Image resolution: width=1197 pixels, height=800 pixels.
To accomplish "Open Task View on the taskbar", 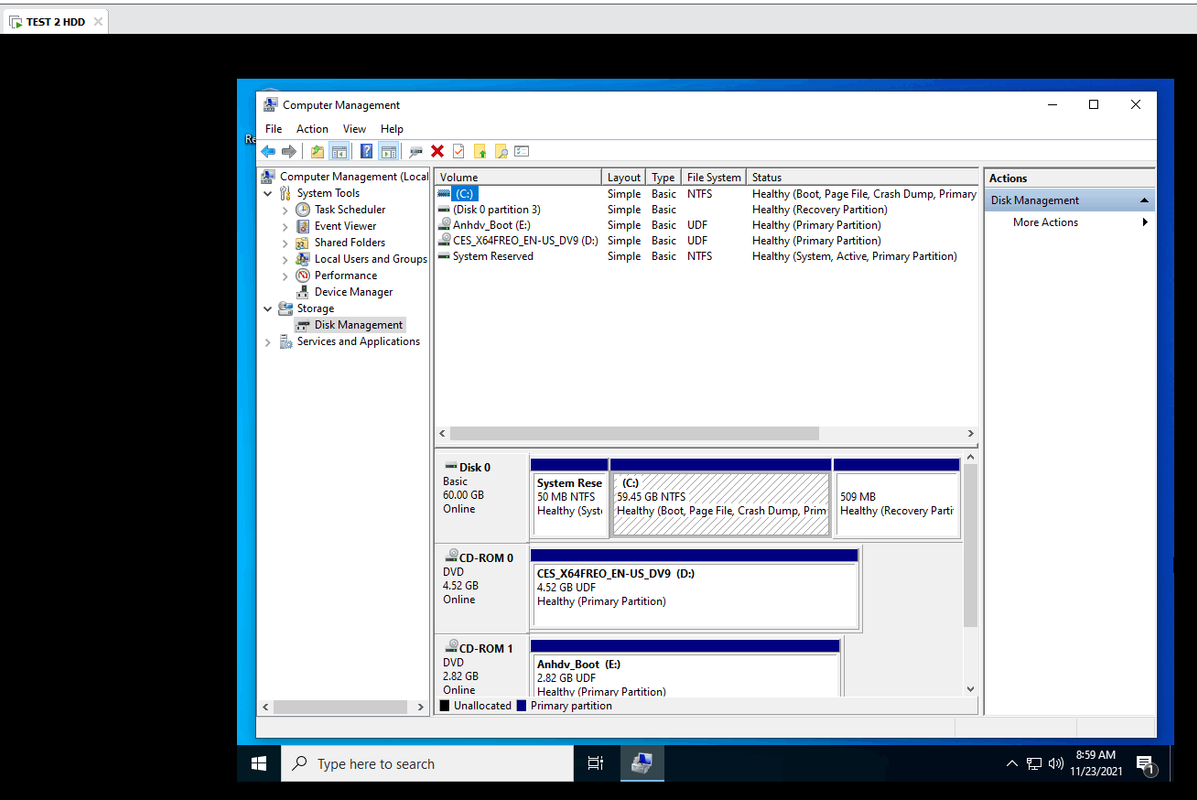I will [x=595, y=763].
